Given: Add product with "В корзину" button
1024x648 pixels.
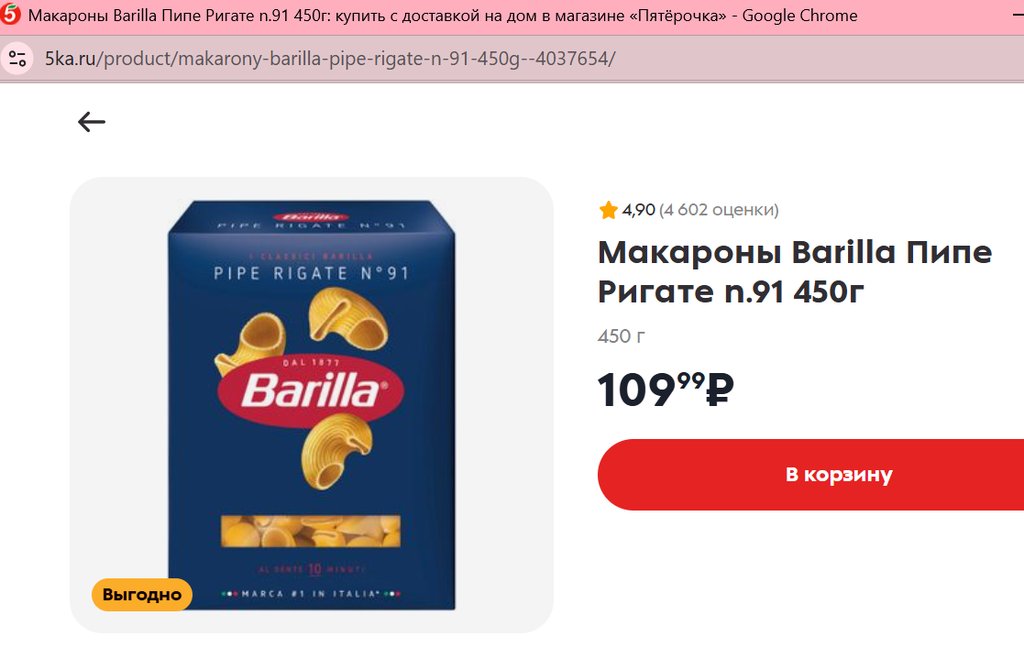Looking at the screenshot, I should click(x=810, y=475).
